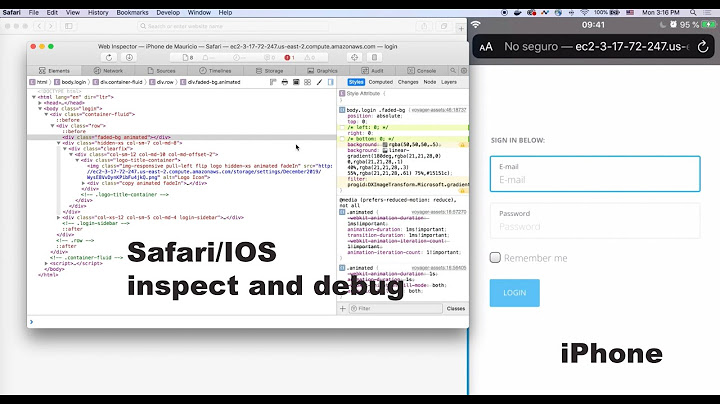Click Safari back arrow in background window
The image size is (720, 404).
tap(39, 26)
